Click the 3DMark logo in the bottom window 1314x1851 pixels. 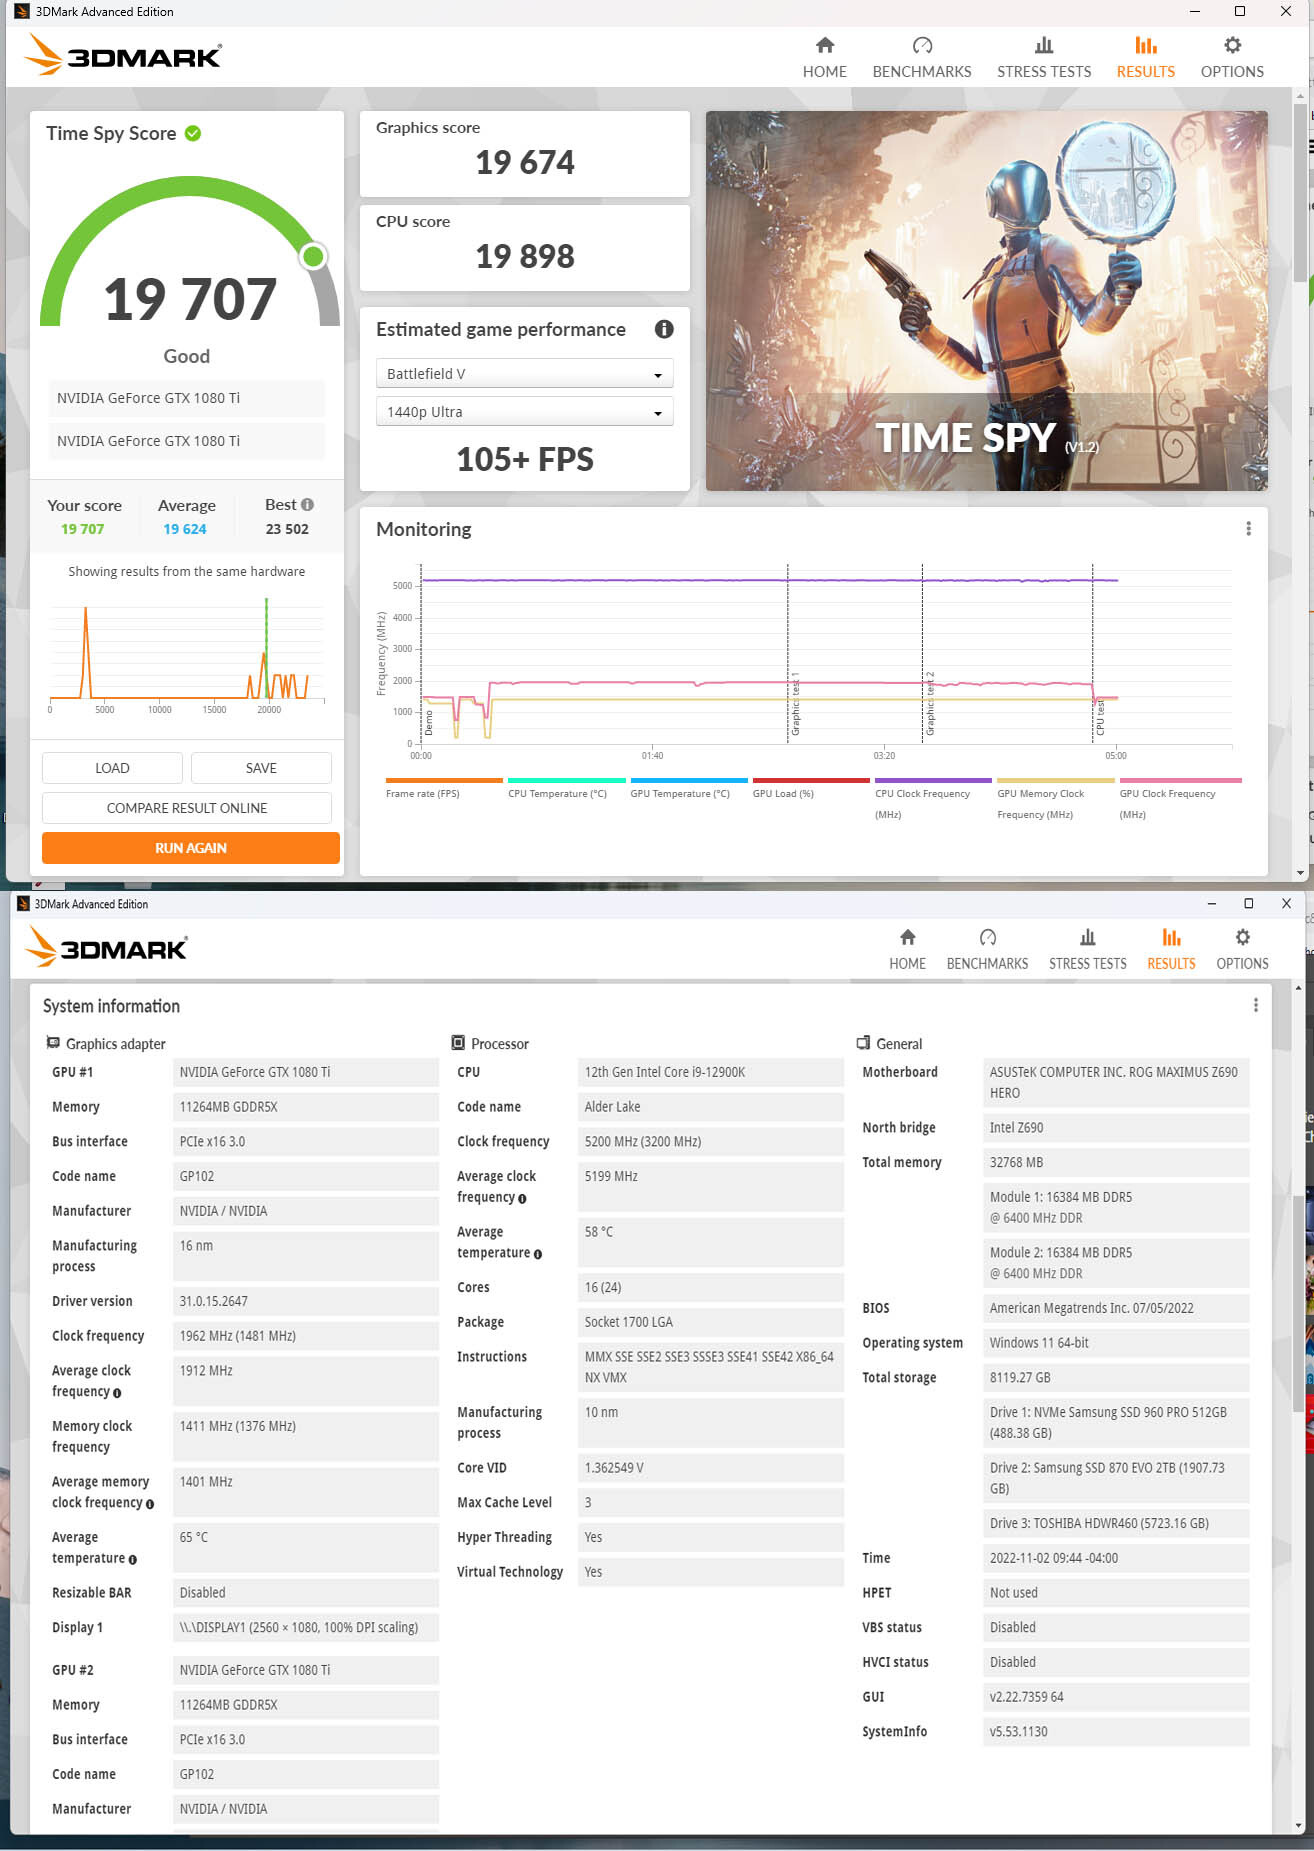tap(107, 946)
